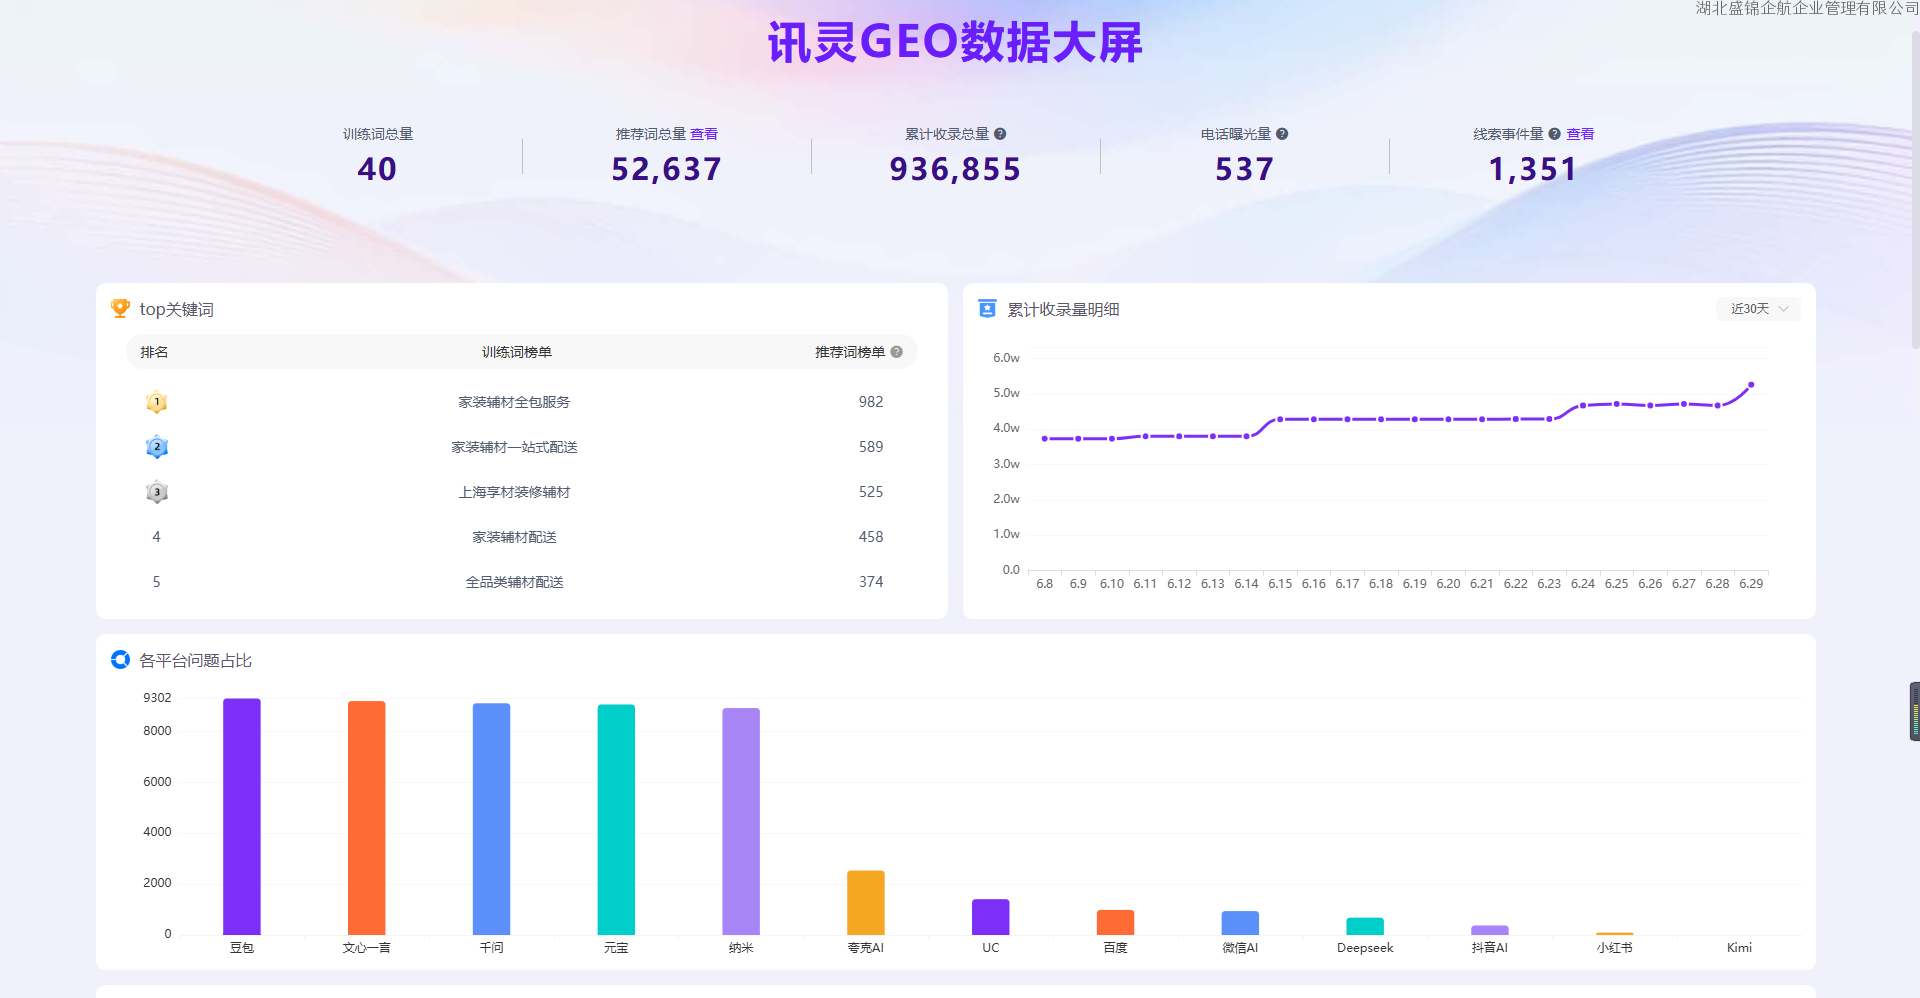1920x998 pixels.
Task: Click the 推荐词榜单 column header text
Action: pyautogui.click(x=850, y=352)
